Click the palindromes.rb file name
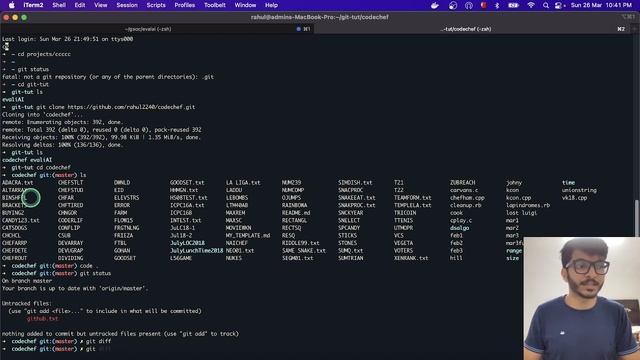The height and width of the screenshot is (360, 640). [x=528, y=205]
